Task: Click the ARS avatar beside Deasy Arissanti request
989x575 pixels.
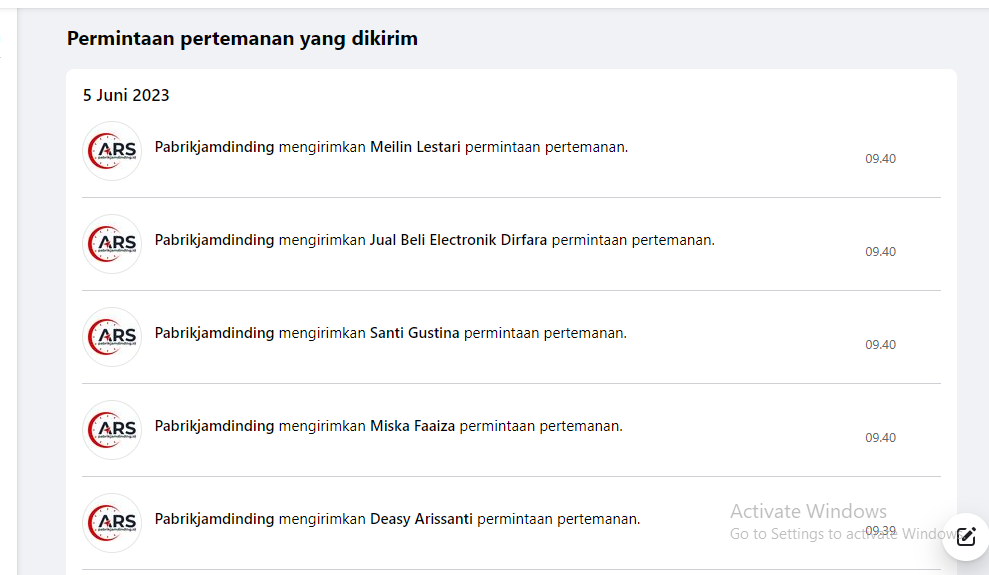Action: 112,523
